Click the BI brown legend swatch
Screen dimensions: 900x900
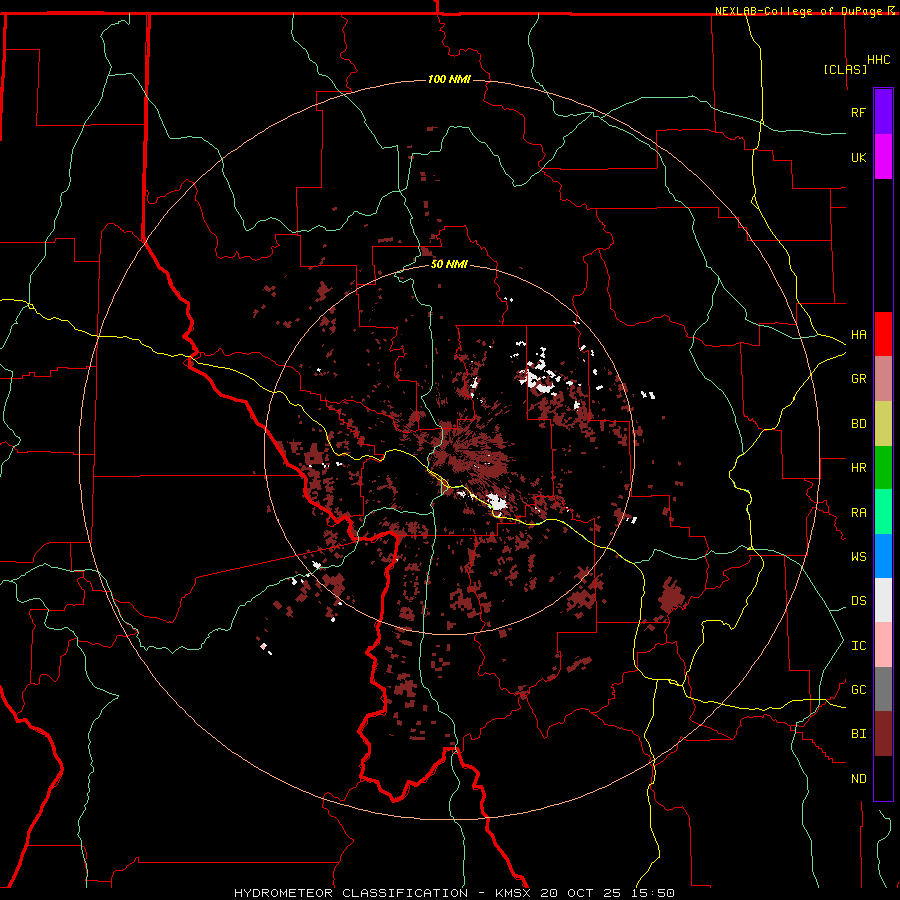click(x=883, y=734)
